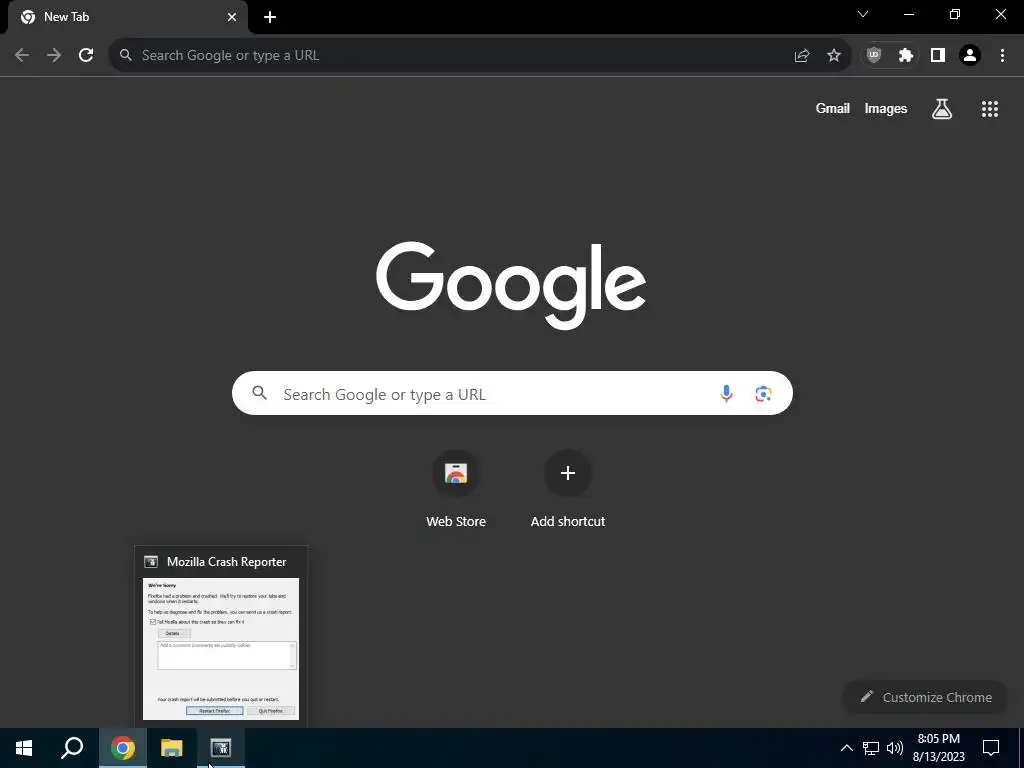
Task: Go forward with the right arrow
Action: click(54, 55)
